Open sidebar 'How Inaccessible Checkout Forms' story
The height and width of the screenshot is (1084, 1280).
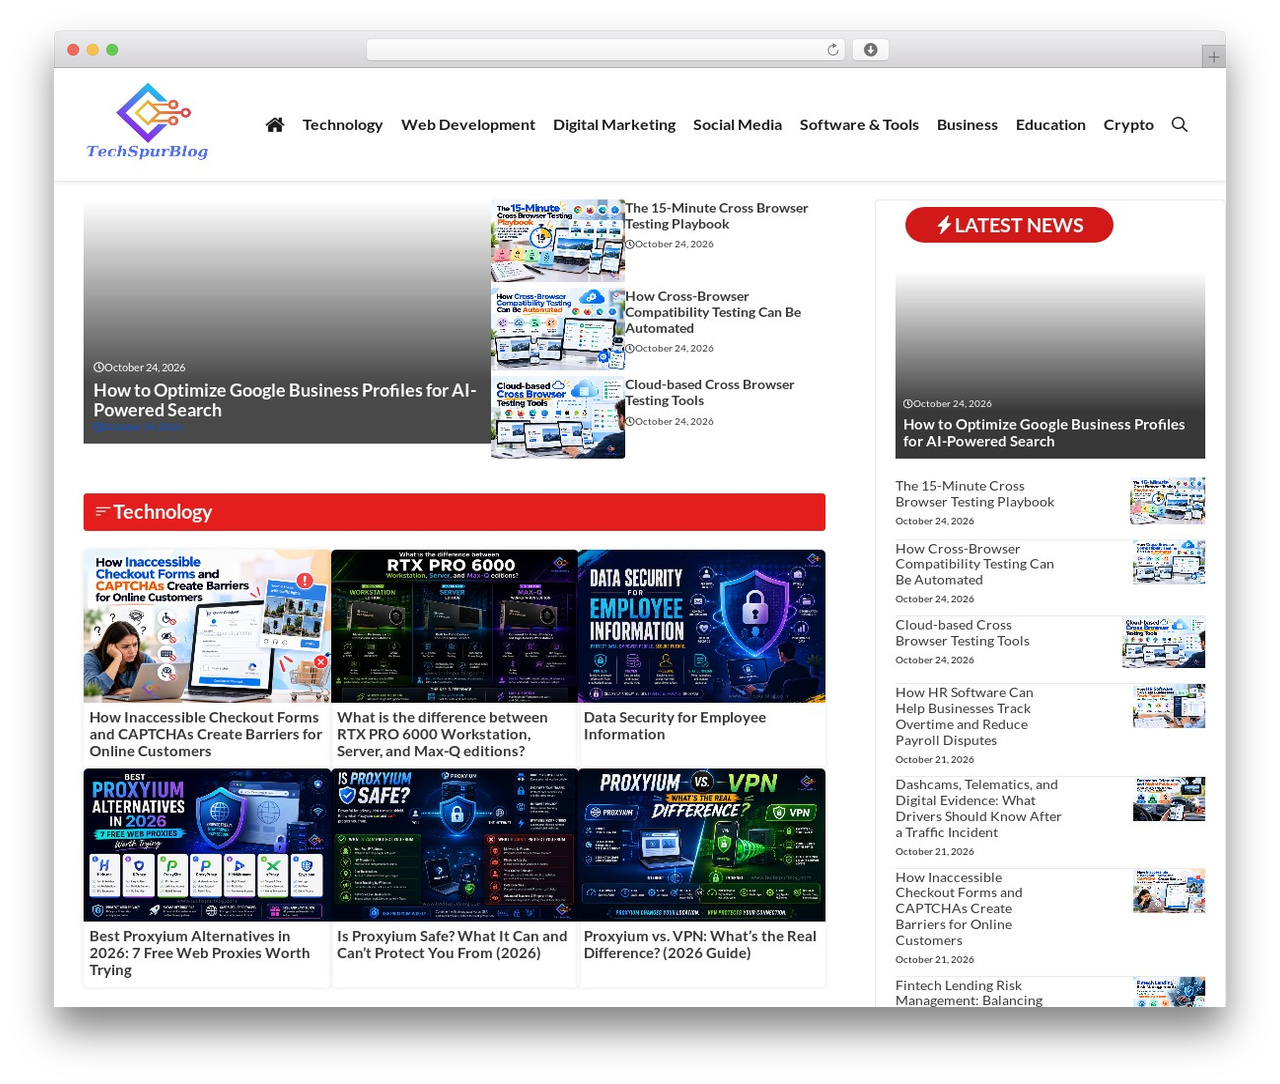959,908
